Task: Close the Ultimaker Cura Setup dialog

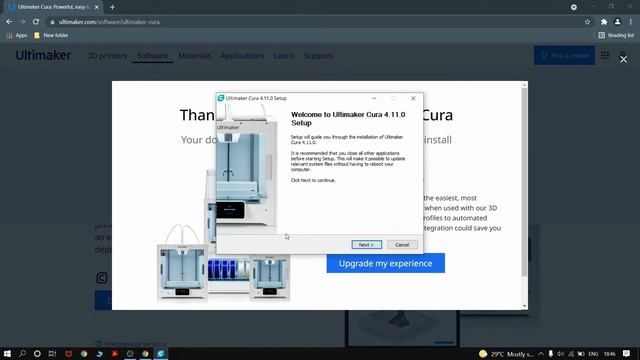Action: (x=413, y=98)
